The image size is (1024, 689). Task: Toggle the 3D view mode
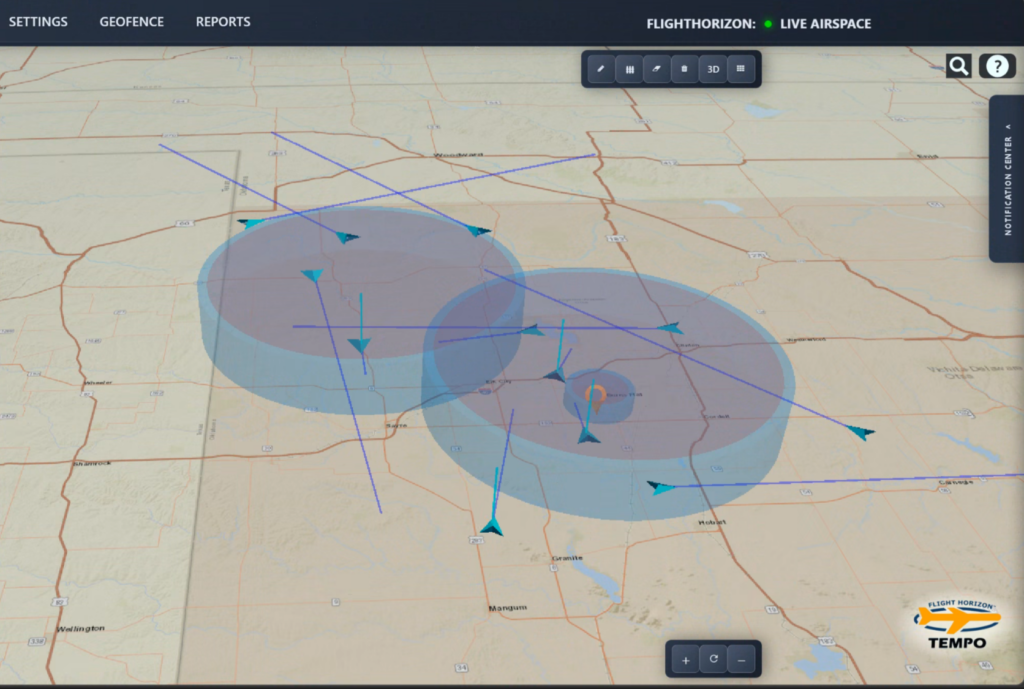click(x=713, y=69)
